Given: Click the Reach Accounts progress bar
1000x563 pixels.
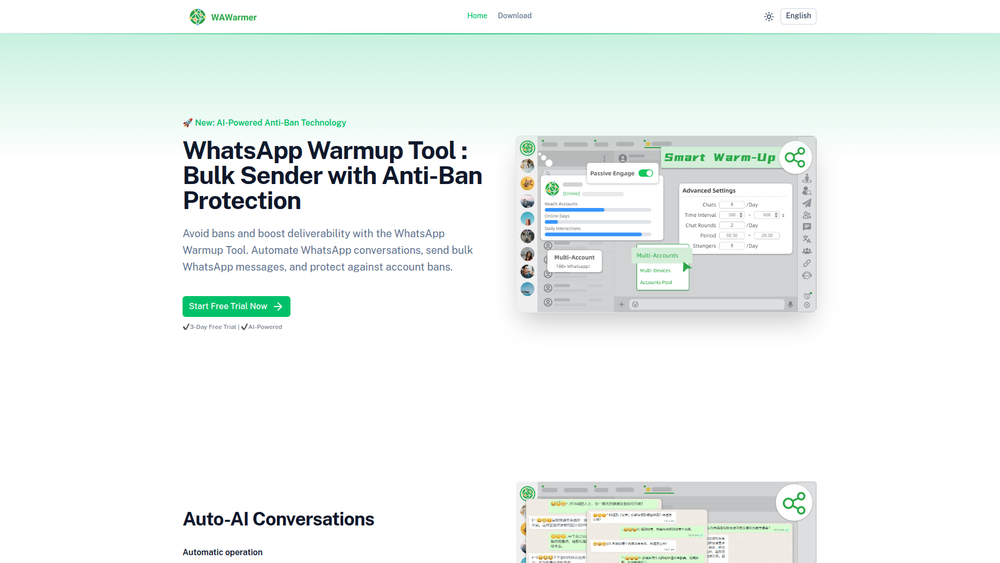Looking at the screenshot, I should [x=598, y=210].
